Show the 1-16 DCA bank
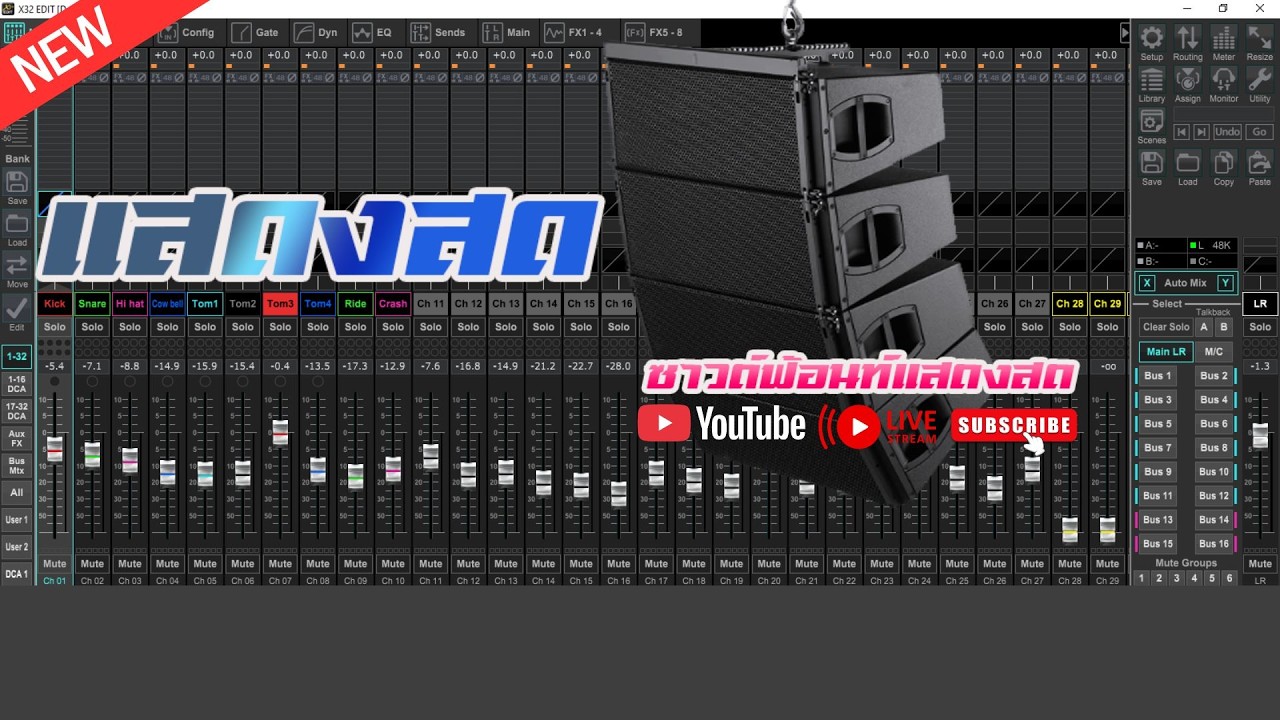The image size is (1280, 720). point(17,384)
